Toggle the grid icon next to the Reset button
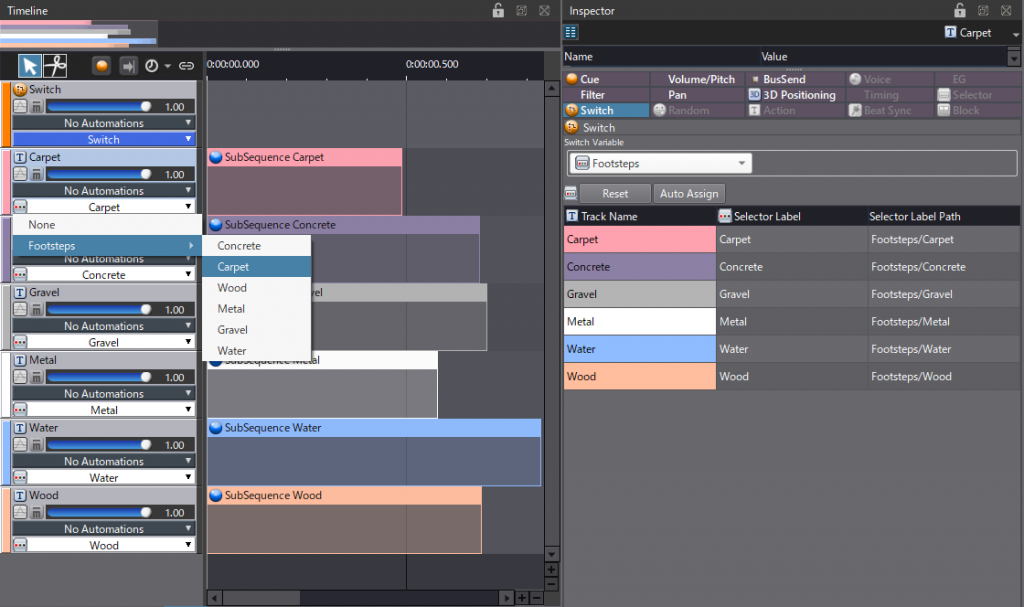 coord(571,193)
